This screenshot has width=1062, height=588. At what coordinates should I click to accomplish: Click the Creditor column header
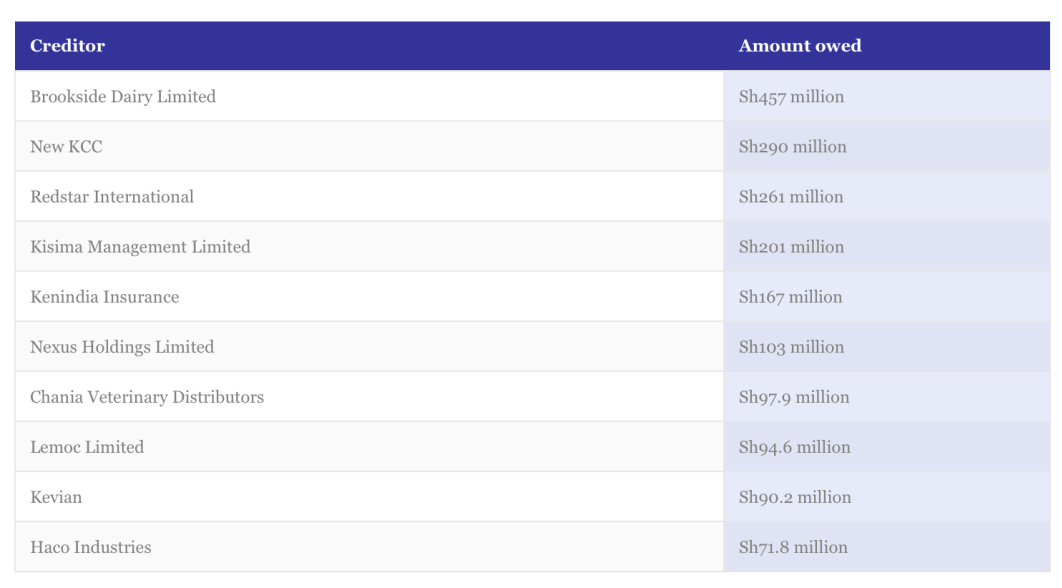369,45
